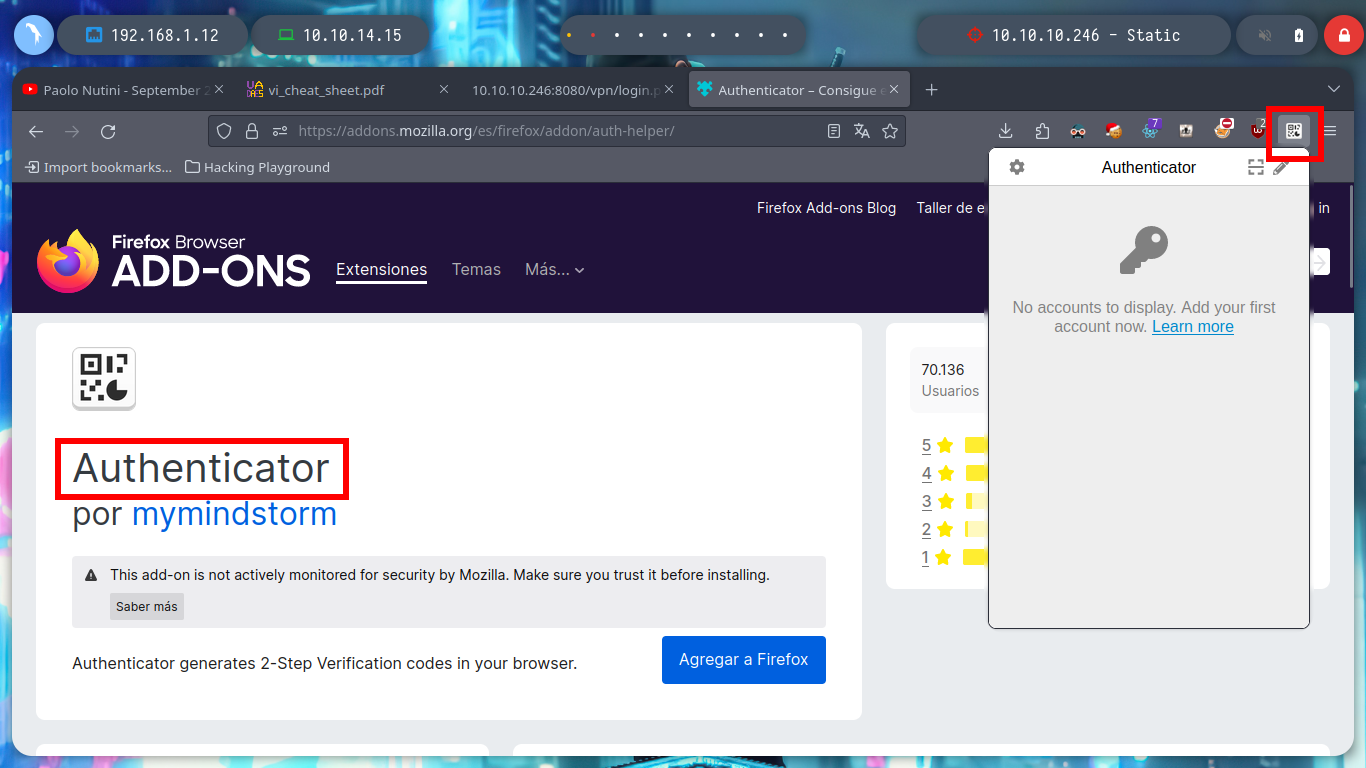The width and height of the screenshot is (1366, 768).
Task: Click the Parrot OS menu bird icon
Action: [x=33, y=35]
